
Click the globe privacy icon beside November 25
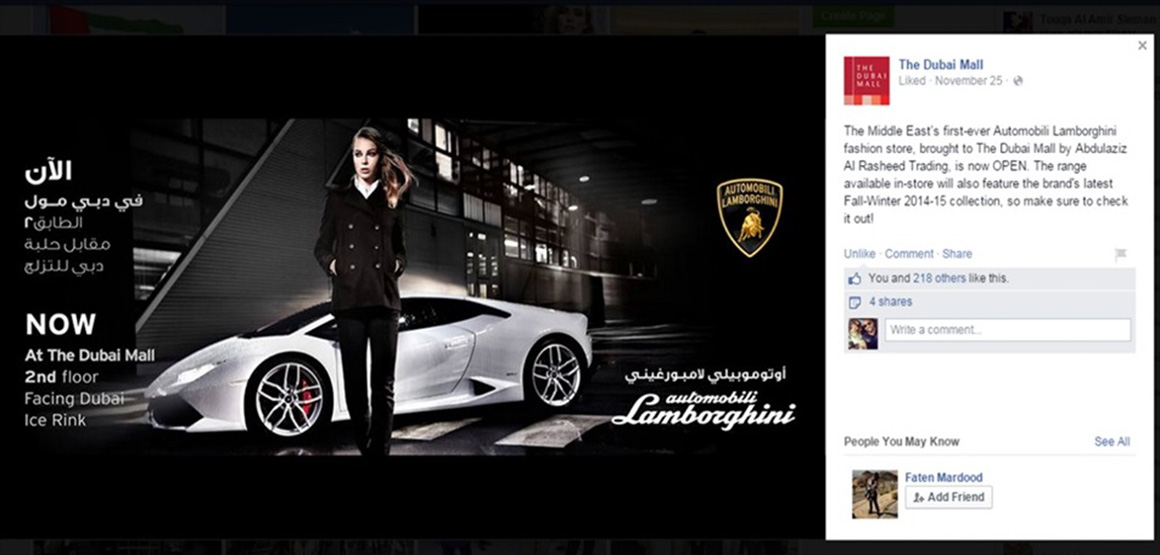click(1018, 81)
